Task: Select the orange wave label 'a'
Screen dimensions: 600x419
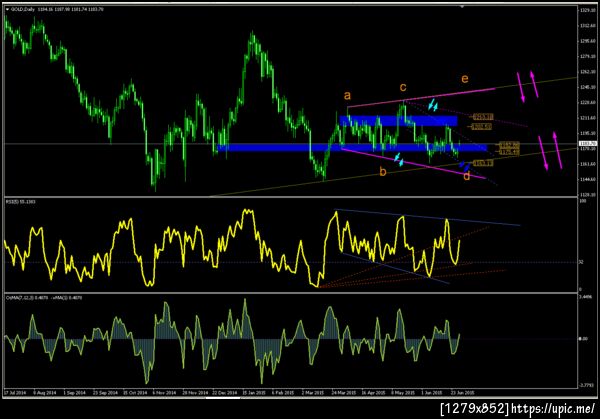Action: (x=347, y=95)
